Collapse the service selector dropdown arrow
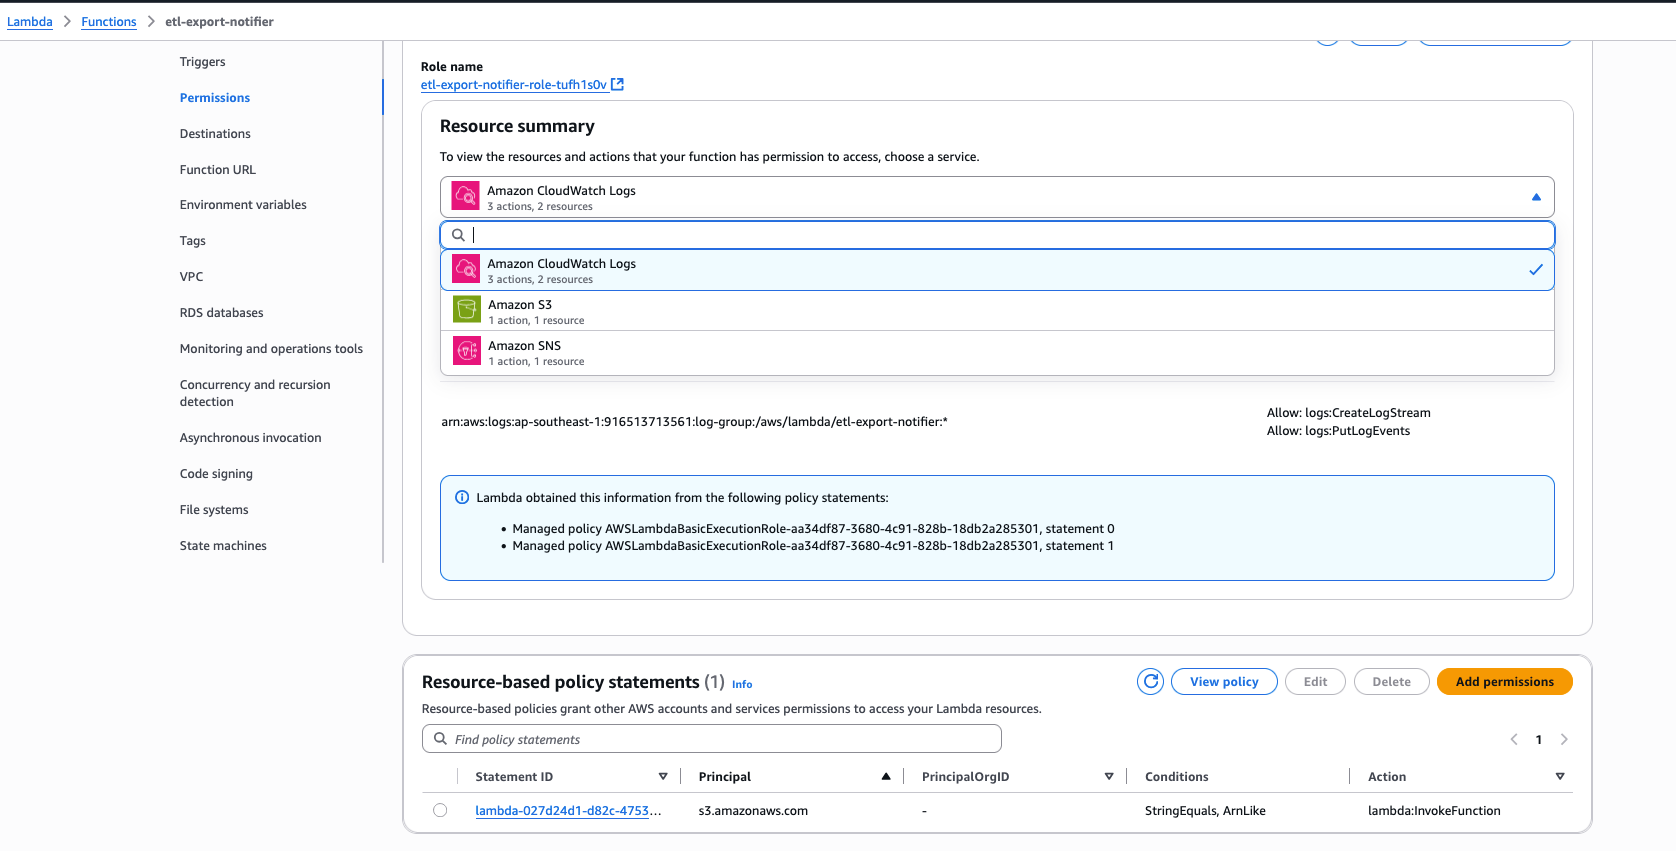The image size is (1676, 851). coord(1536,197)
